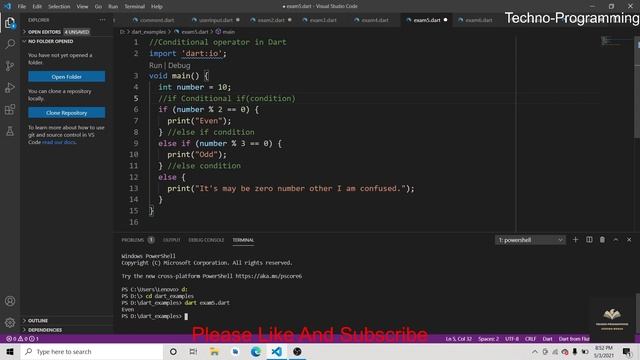Screen dimensions: 640x360
Task: Click the editor vertical scrollbar
Action: [x=636, y=87]
